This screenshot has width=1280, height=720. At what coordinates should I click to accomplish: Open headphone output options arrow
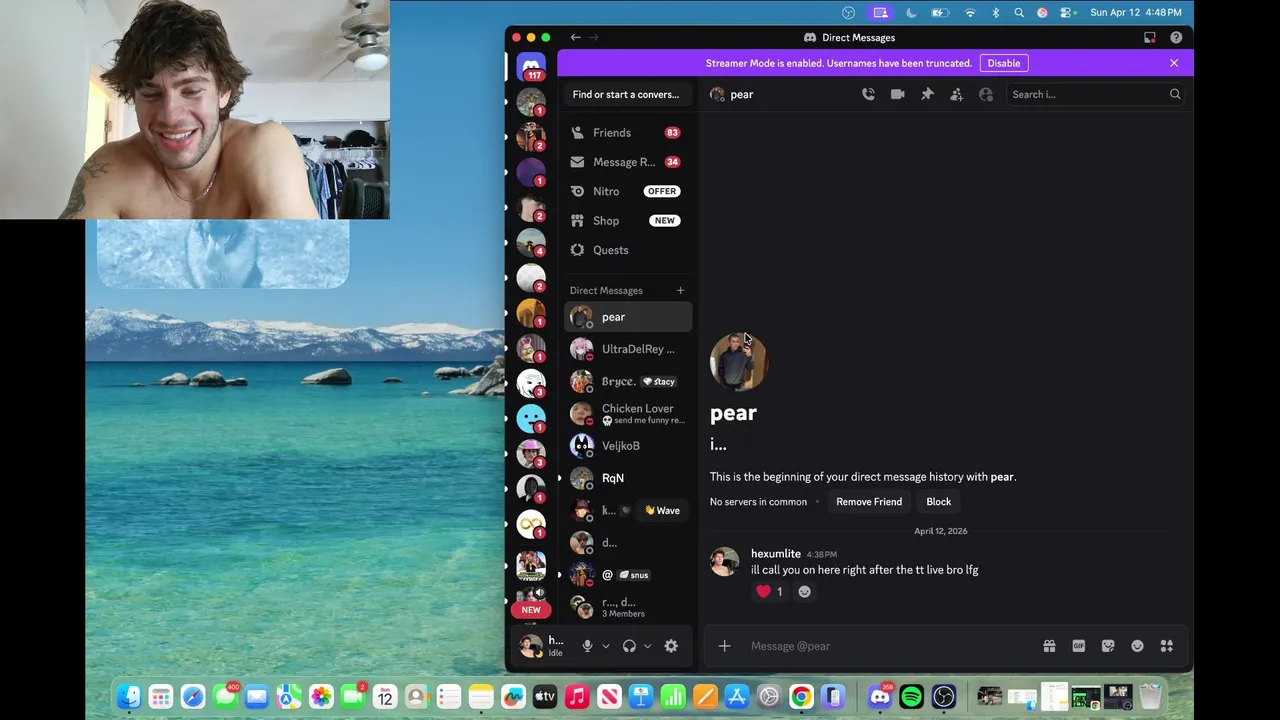(647, 646)
